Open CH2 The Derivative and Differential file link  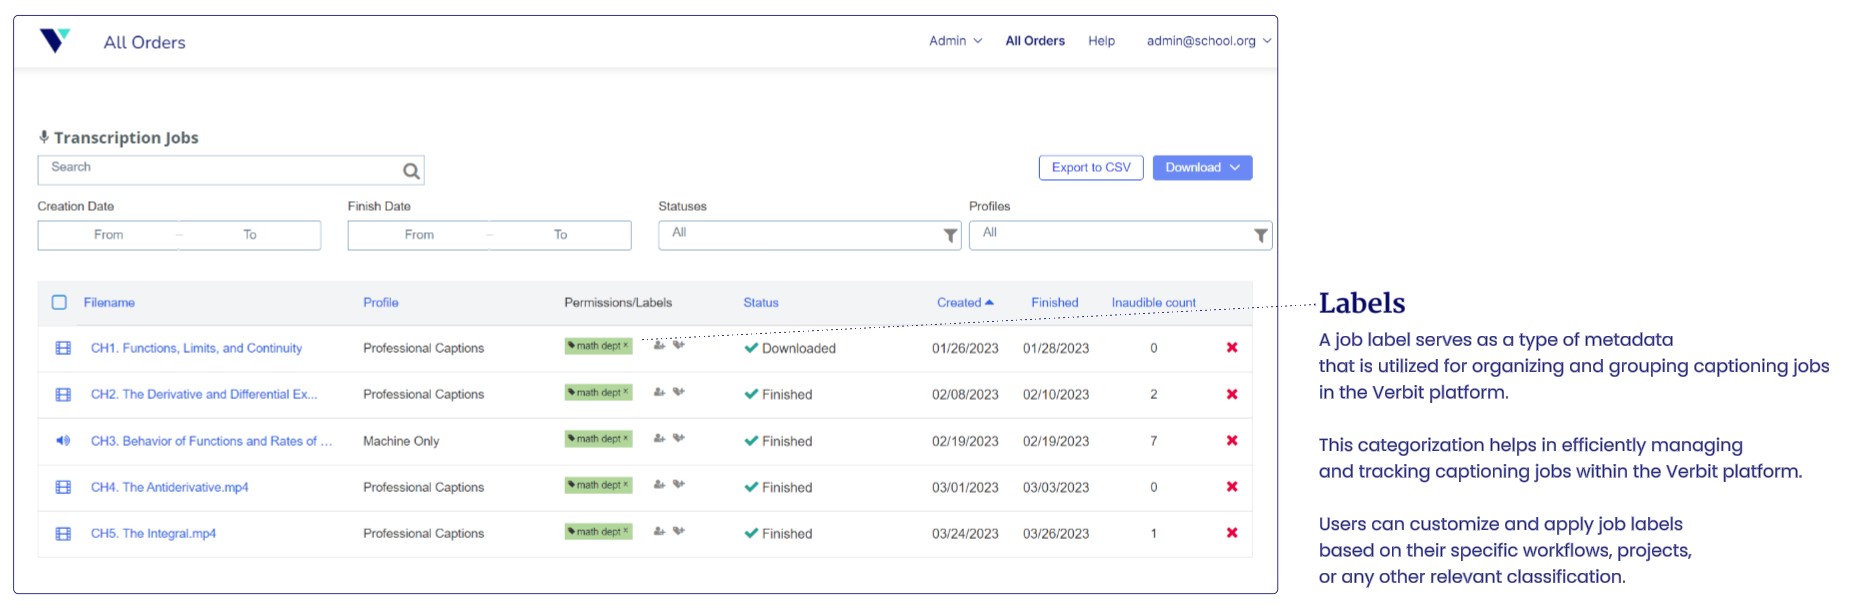click(x=204, y=395)
